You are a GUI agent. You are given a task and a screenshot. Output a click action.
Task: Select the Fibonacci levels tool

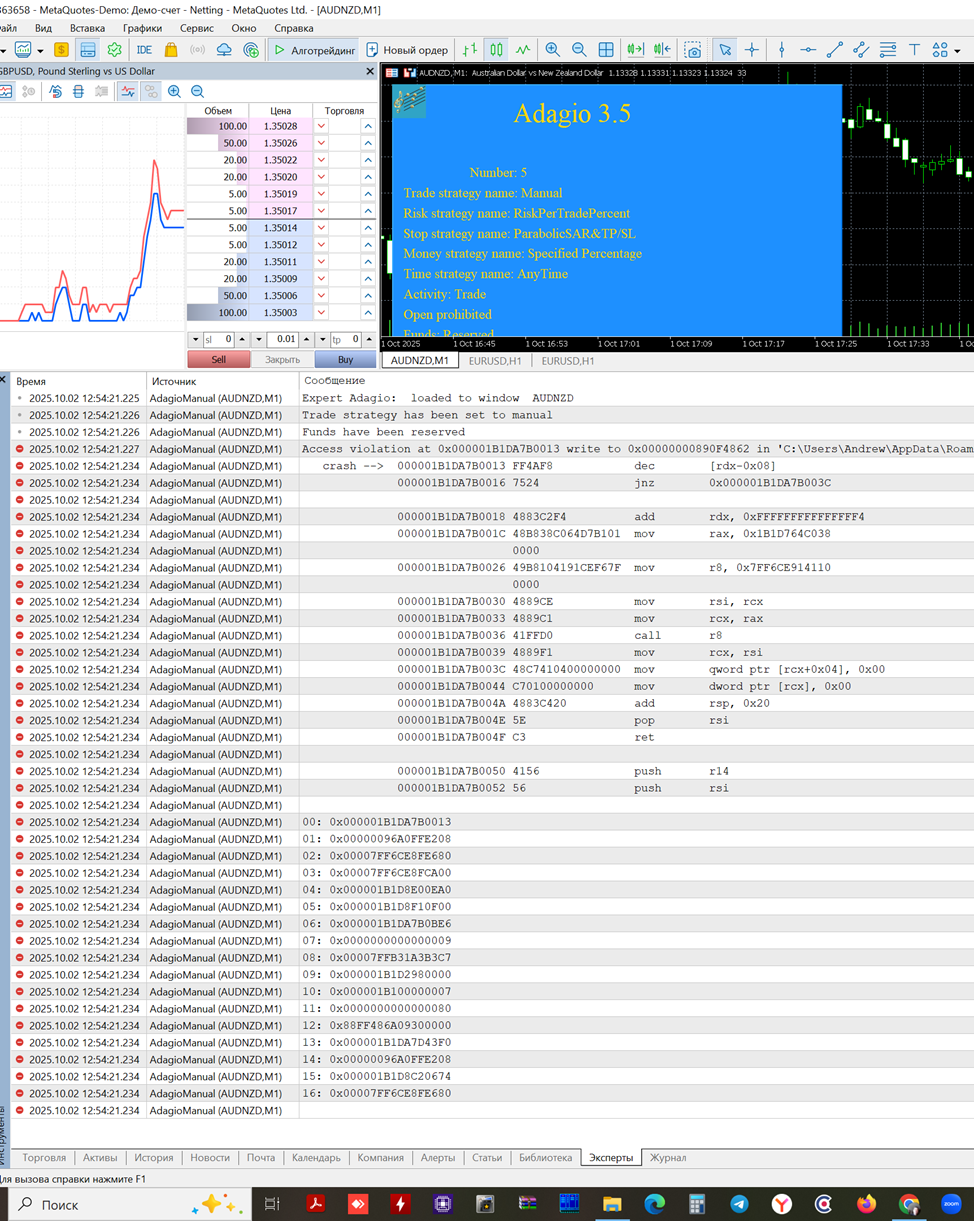[888, 49]
